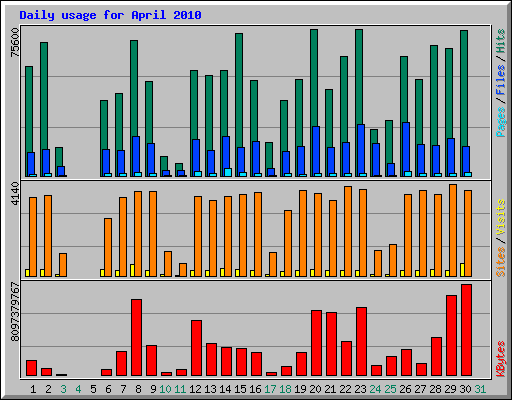The image size is (512, 400).
Task: Click the 'Hits' legend label
Action: (501, 41)
